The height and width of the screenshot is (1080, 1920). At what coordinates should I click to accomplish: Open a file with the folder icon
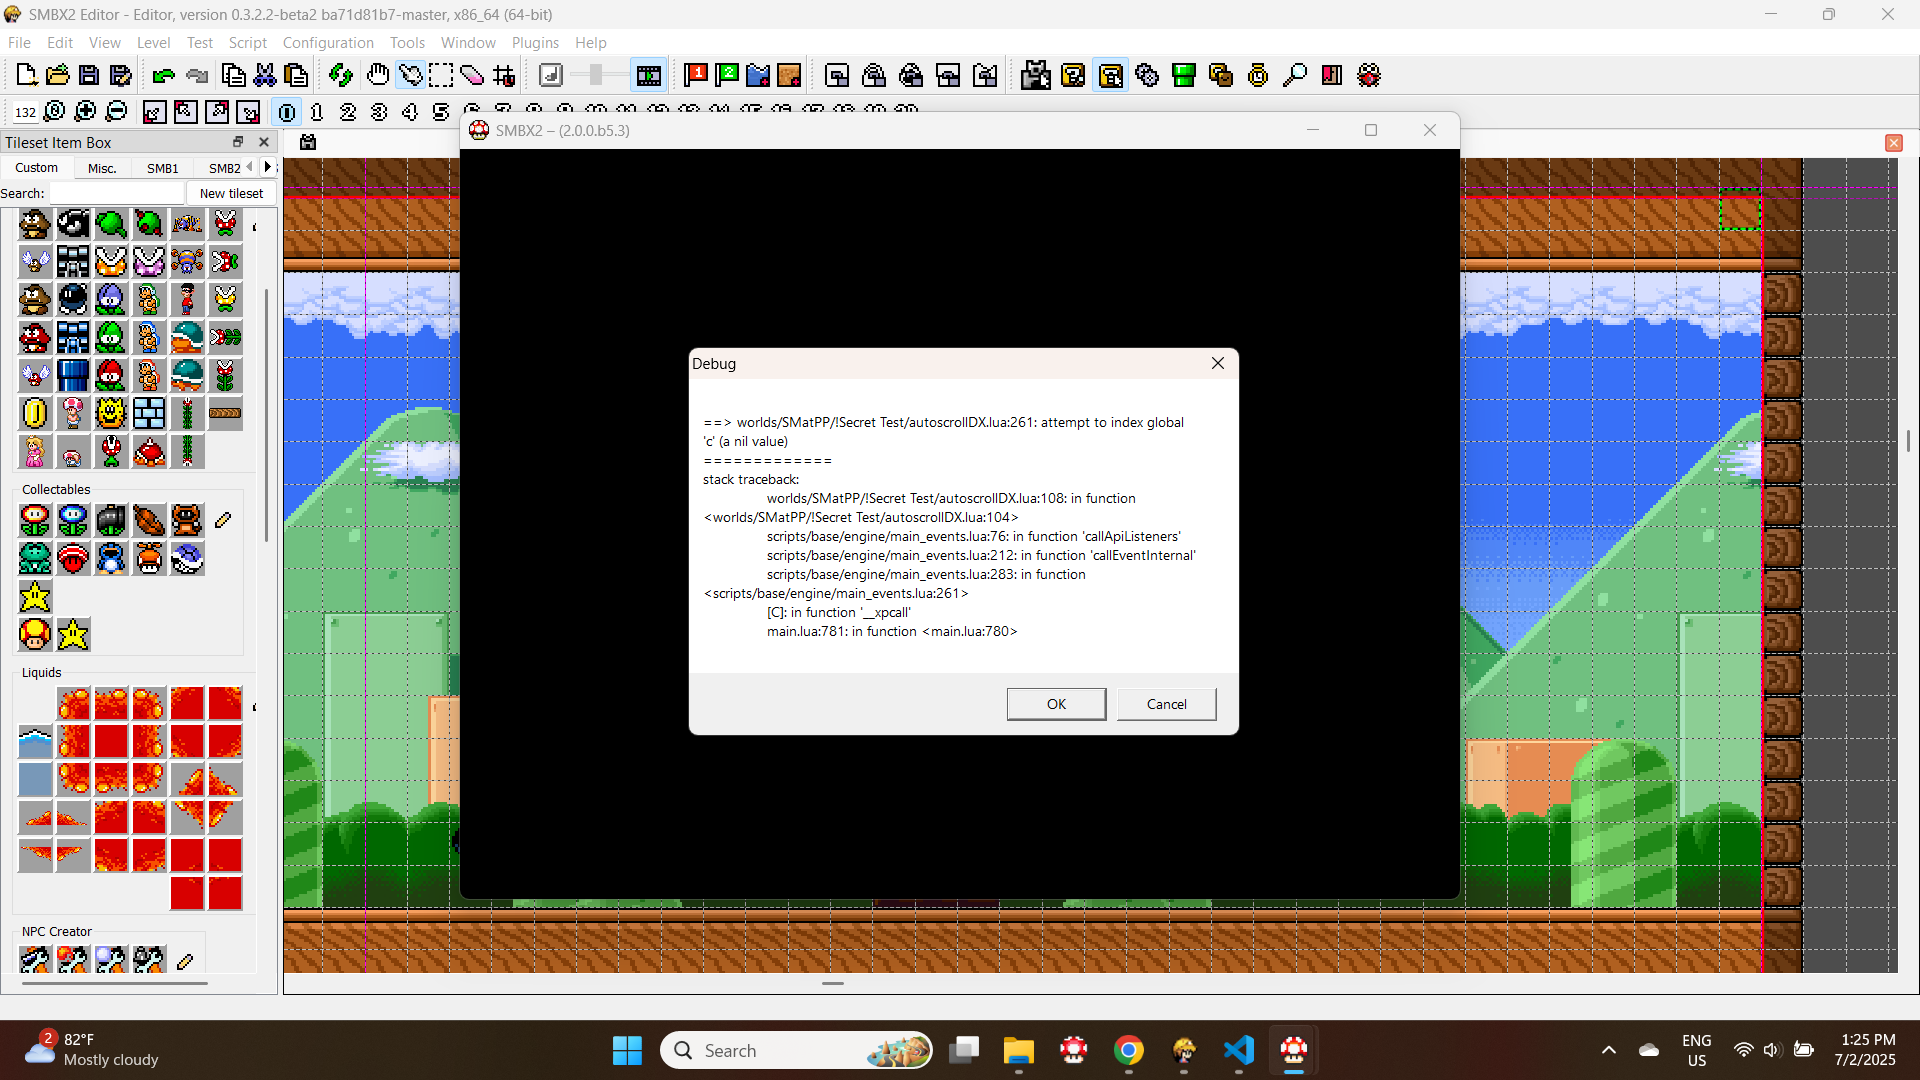pyautogui.click(x=58, y=75)
